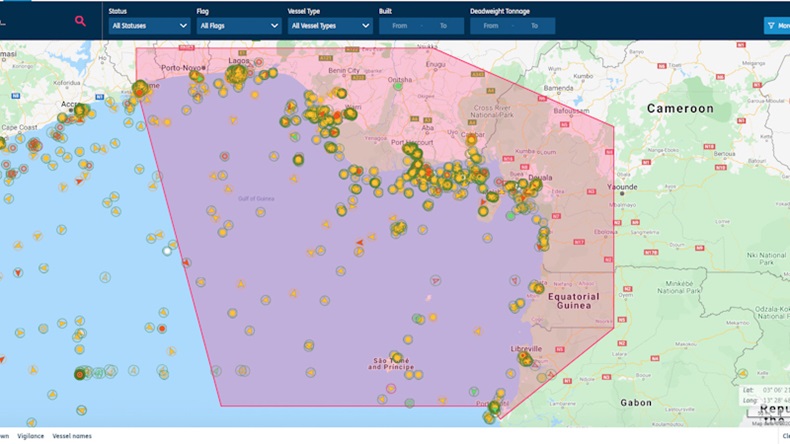Screen dimensions: 790x444
Task: Click the green vessel marker southwest of Douala
Action: [510, 216]
